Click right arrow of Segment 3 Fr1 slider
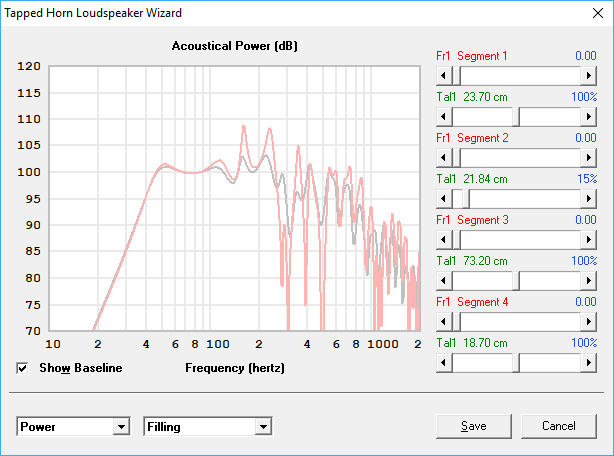The image size is (614, 456). (589, 240)
